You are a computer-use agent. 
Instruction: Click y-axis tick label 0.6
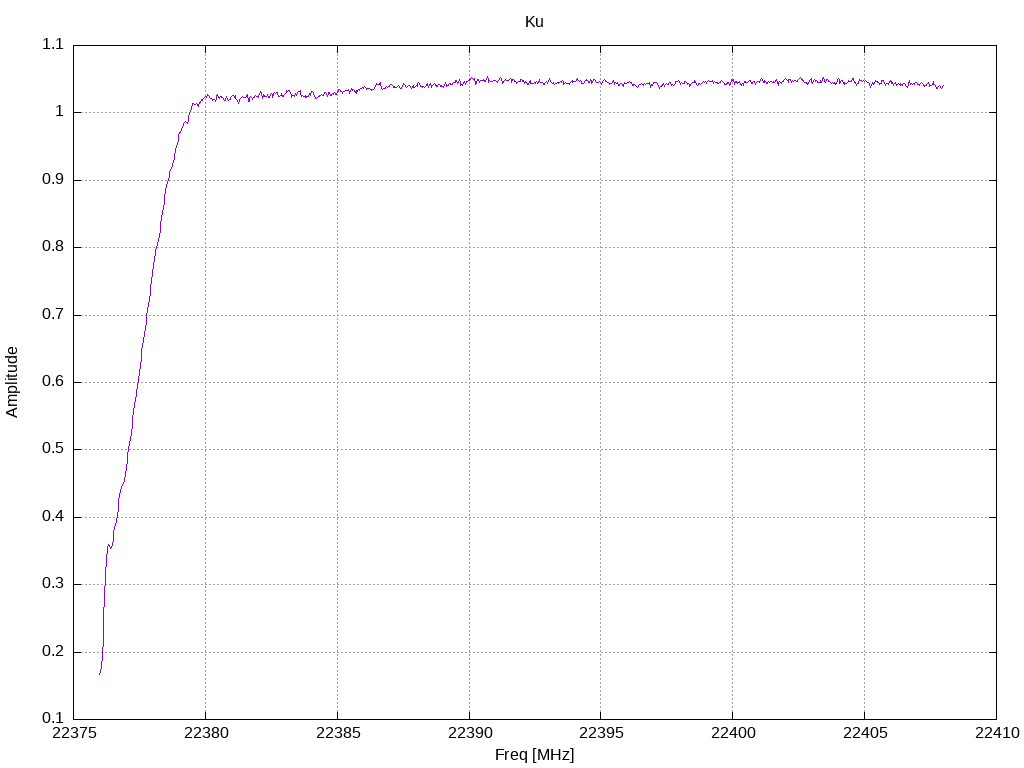[53, 382]
